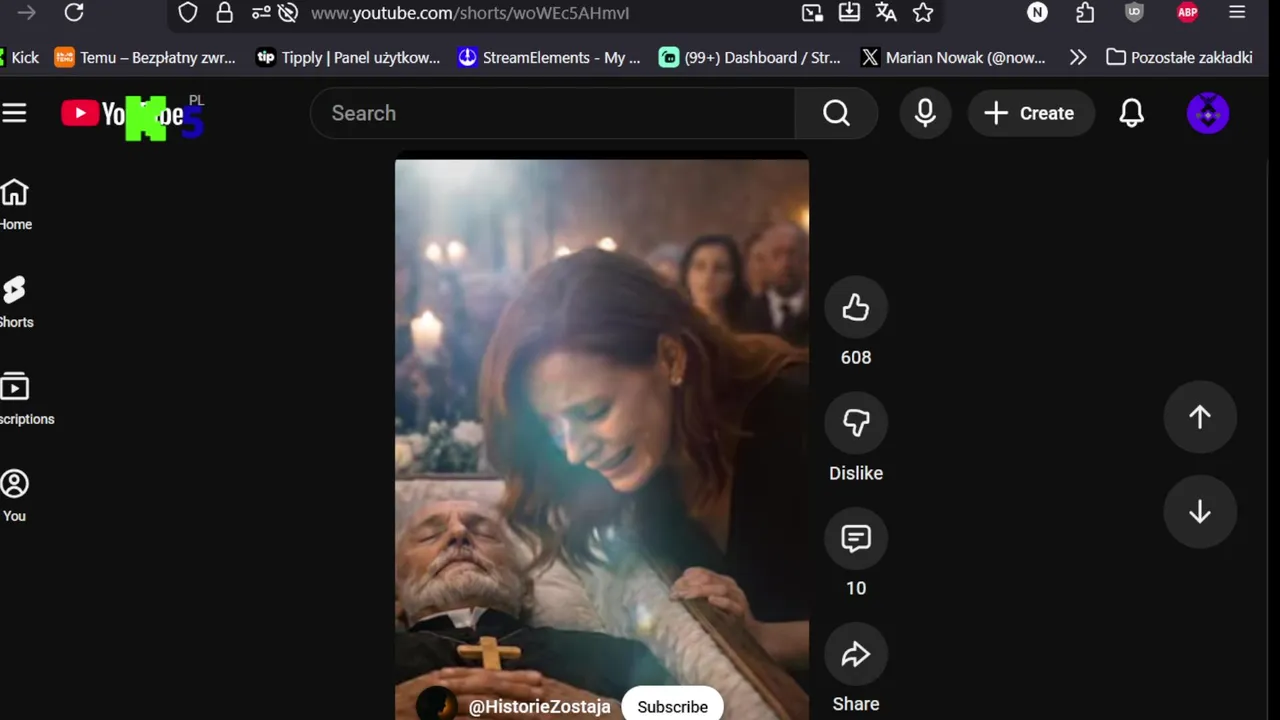Open the N extension icon in toolbar
Viewport: 1280px width, 720px height.
1037,13
